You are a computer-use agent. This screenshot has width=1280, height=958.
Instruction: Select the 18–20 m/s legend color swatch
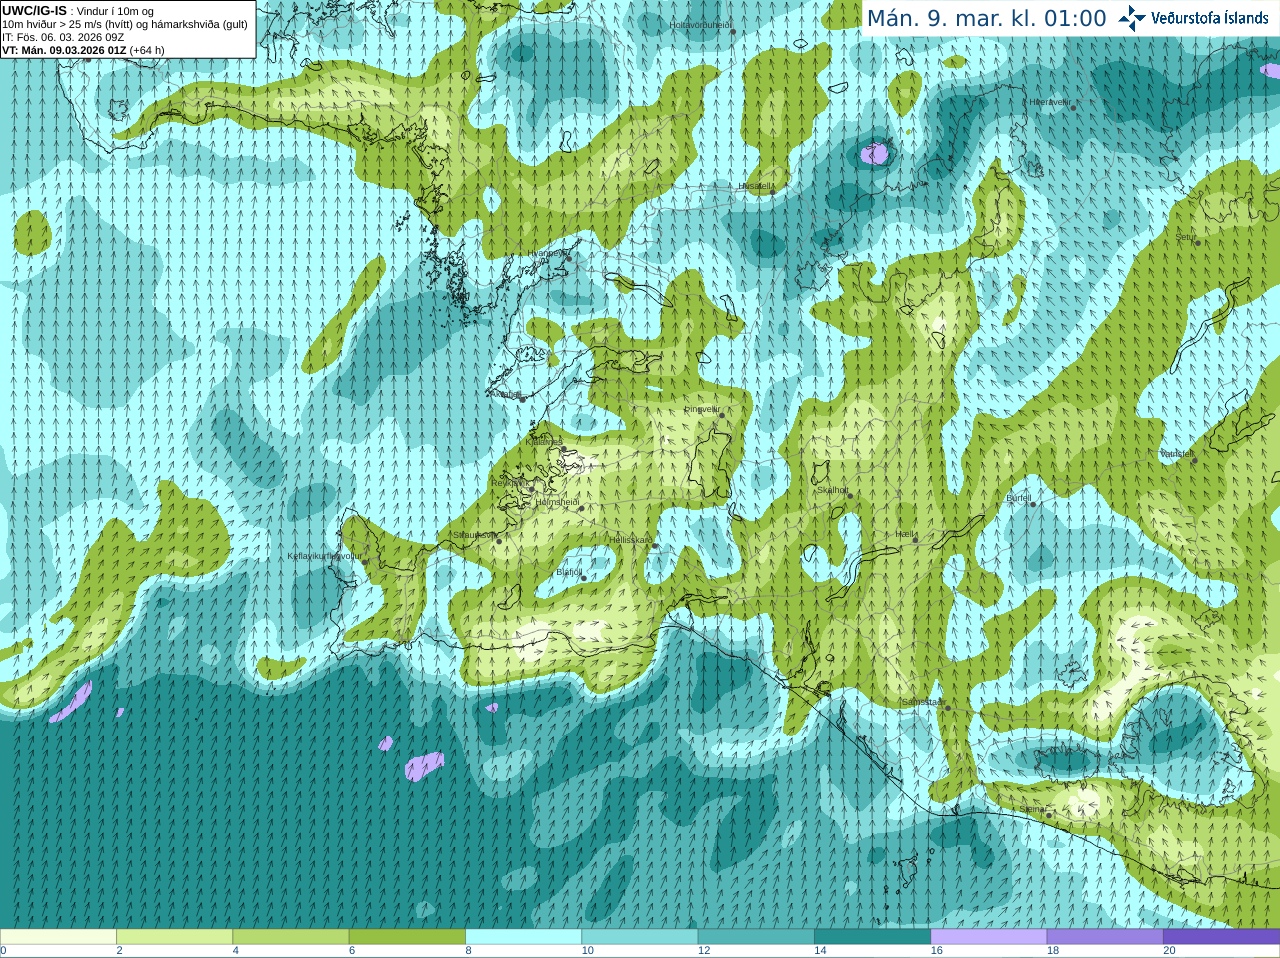coord(1105,937)
